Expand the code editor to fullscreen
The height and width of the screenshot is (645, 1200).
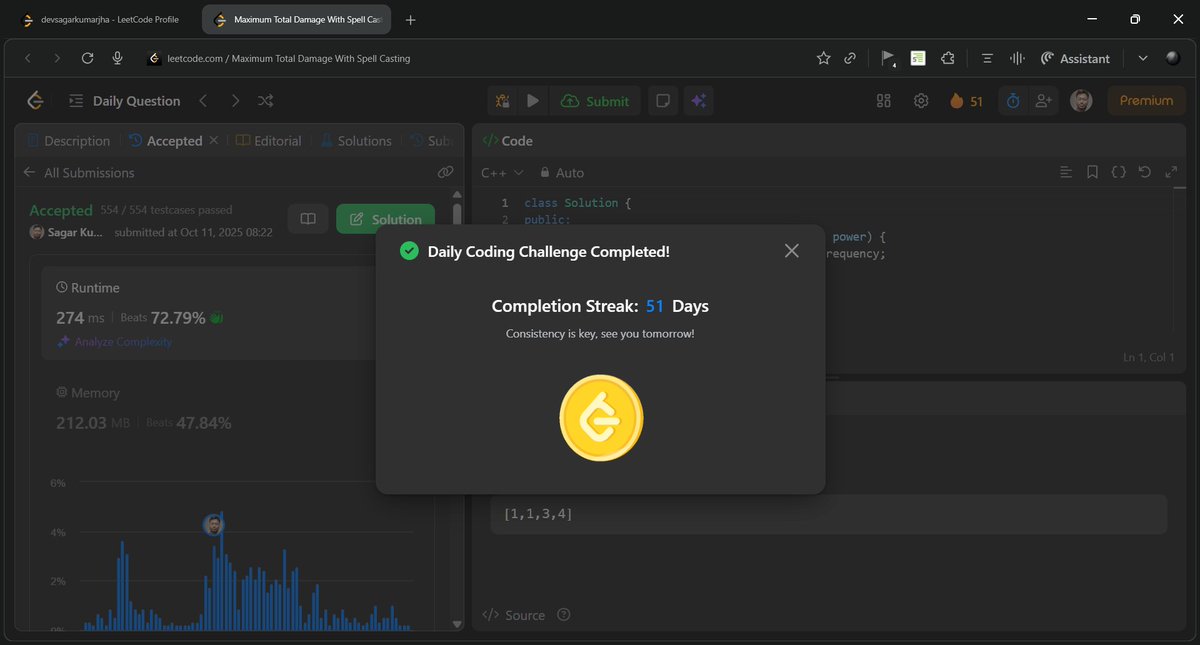click(1171, 173)
